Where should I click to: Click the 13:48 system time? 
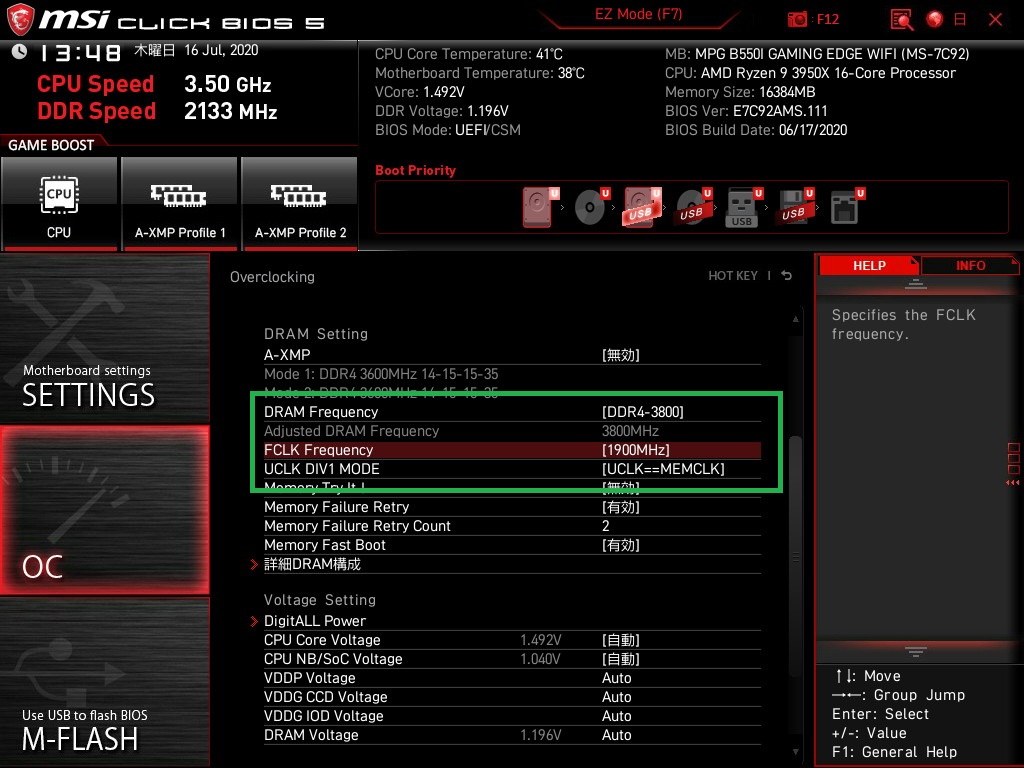tap(80, 52)
